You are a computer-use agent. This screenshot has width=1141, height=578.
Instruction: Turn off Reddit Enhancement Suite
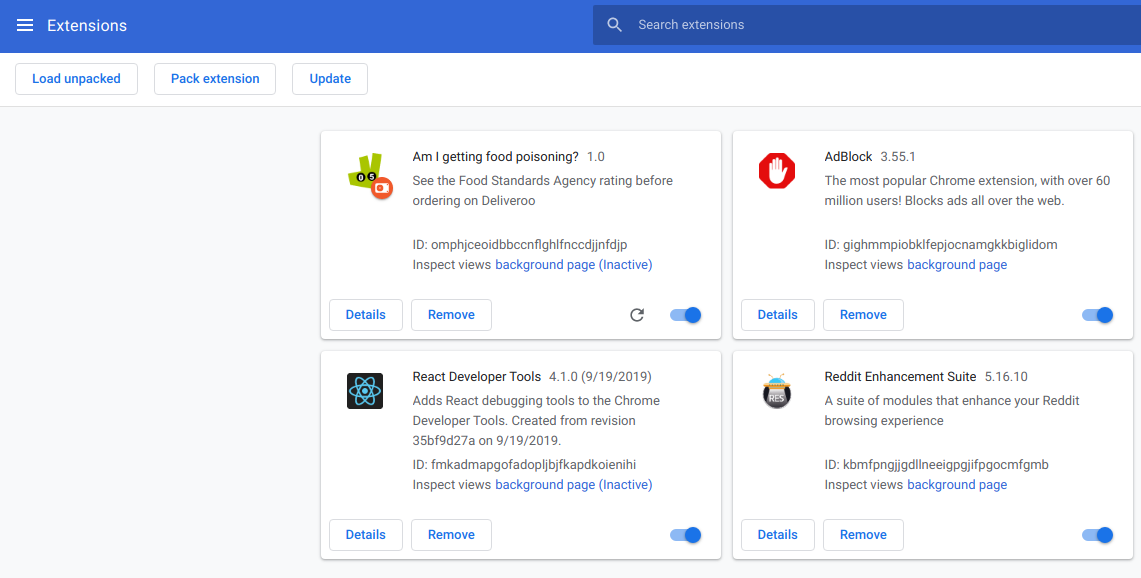click(1097, 534)
